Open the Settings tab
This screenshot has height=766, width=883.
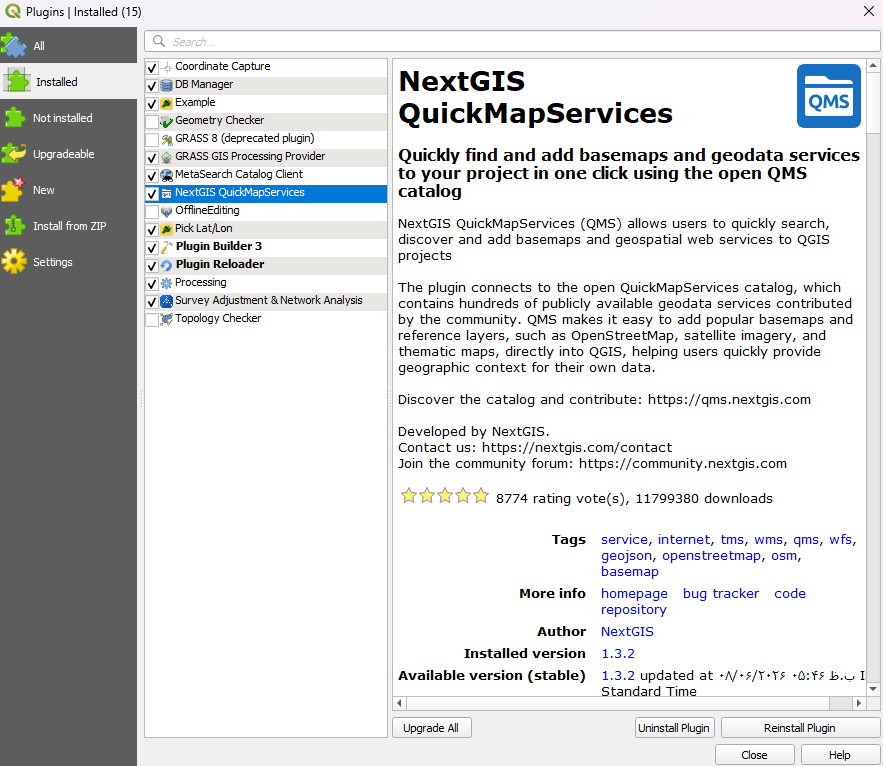[x=68, y=262]
